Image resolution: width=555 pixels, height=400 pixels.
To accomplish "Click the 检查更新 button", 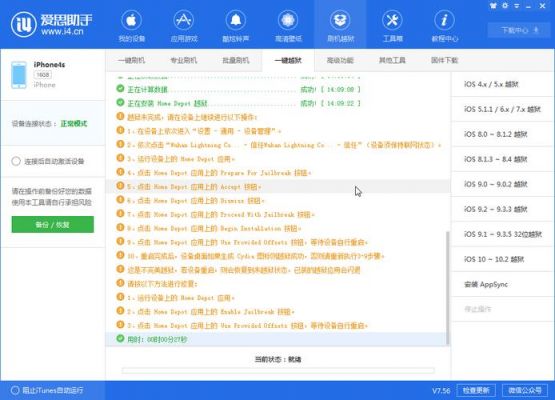I will click(x=476, y=390).
